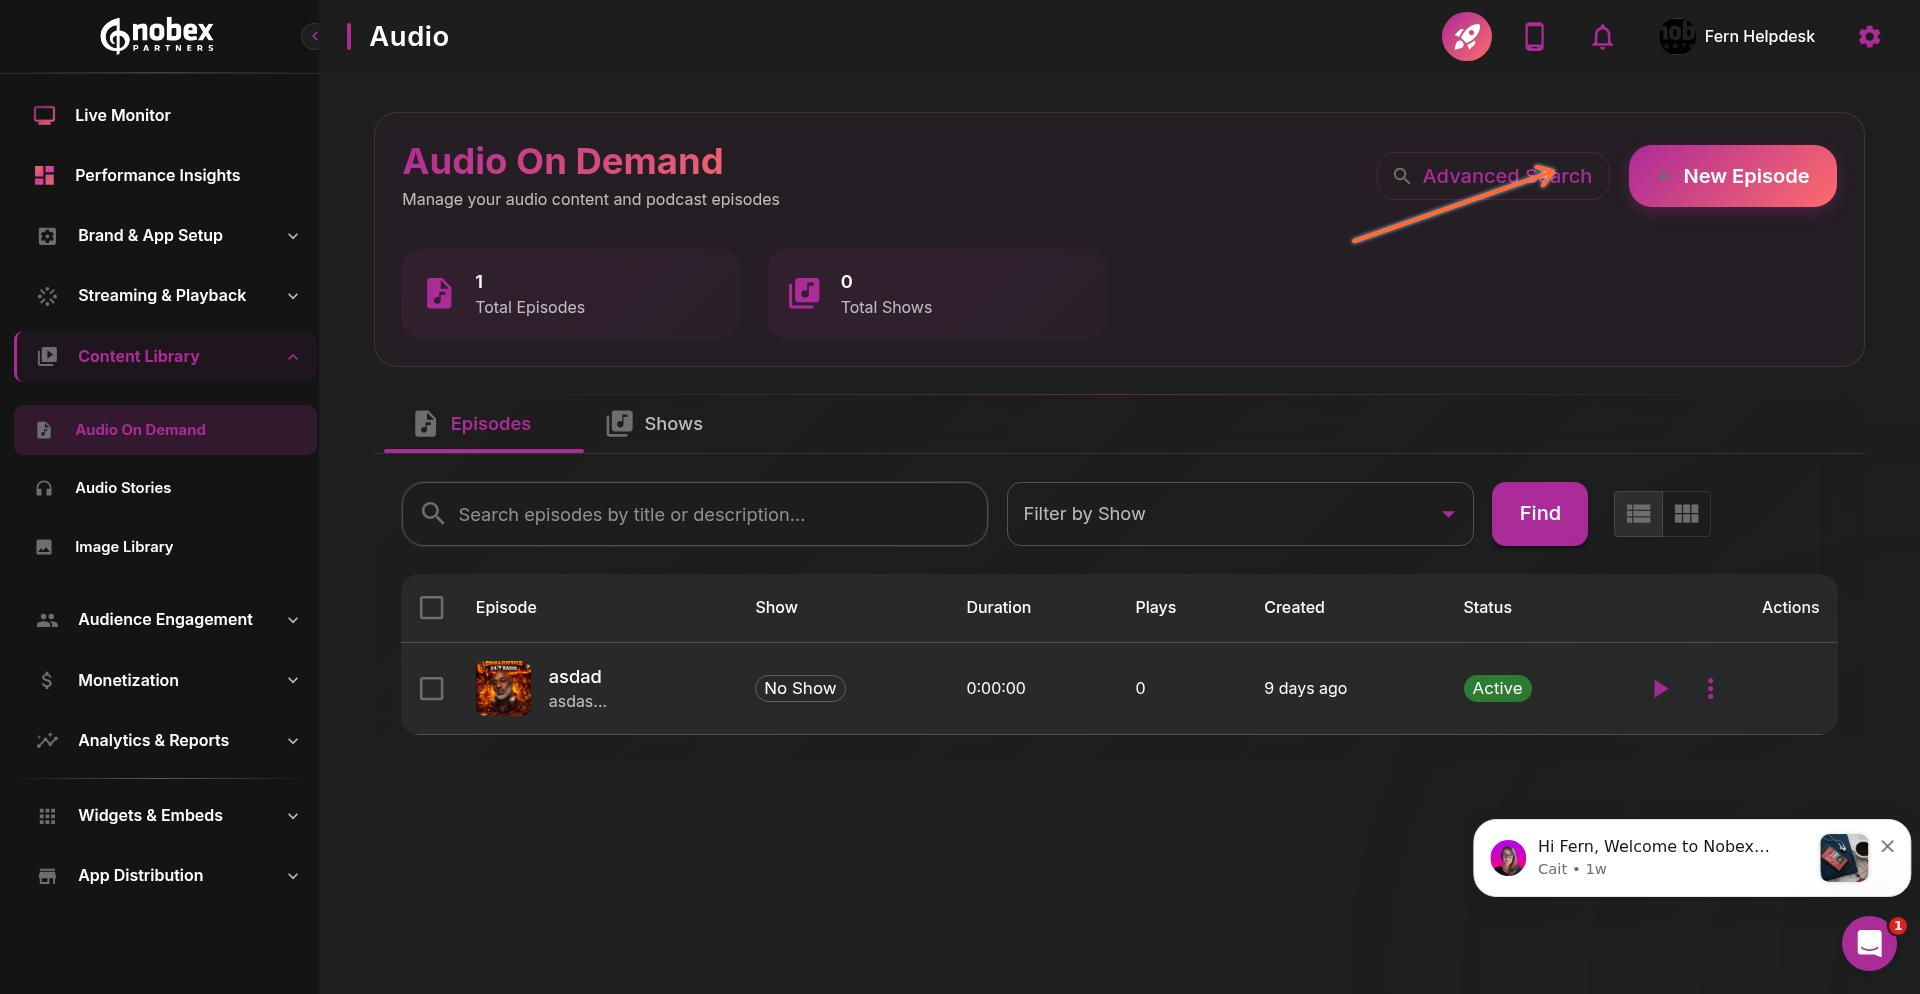Open the settings gear
The width and height of the screenshot is (1920, 994).
click(x=1869, y=36)
